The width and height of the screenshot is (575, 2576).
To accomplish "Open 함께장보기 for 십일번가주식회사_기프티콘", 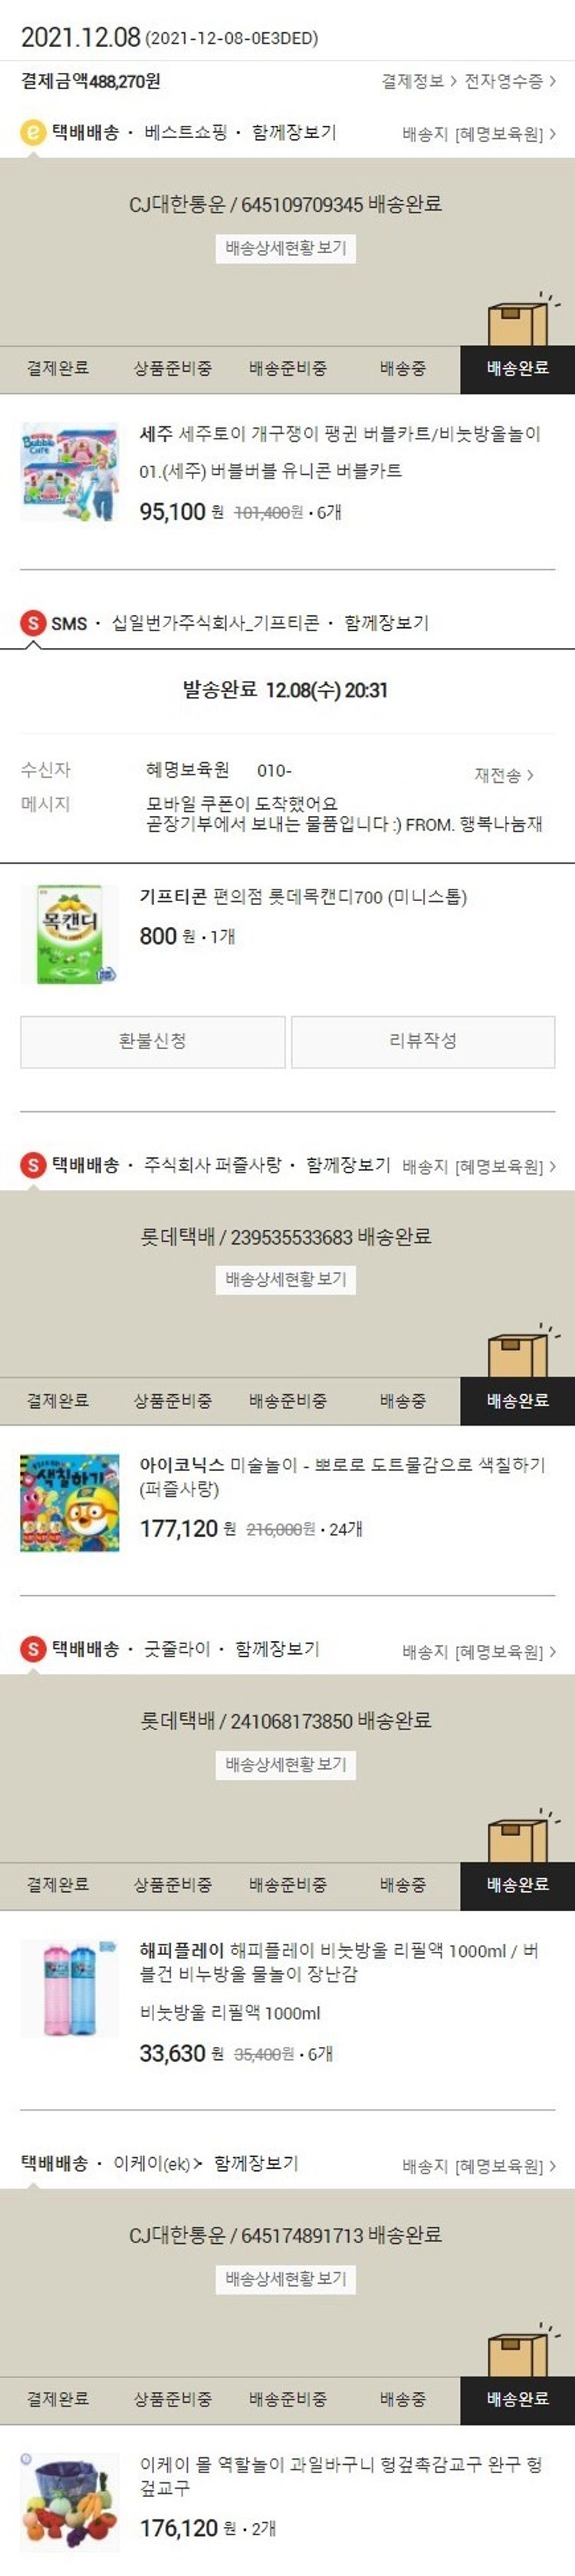I will [386, 623].
